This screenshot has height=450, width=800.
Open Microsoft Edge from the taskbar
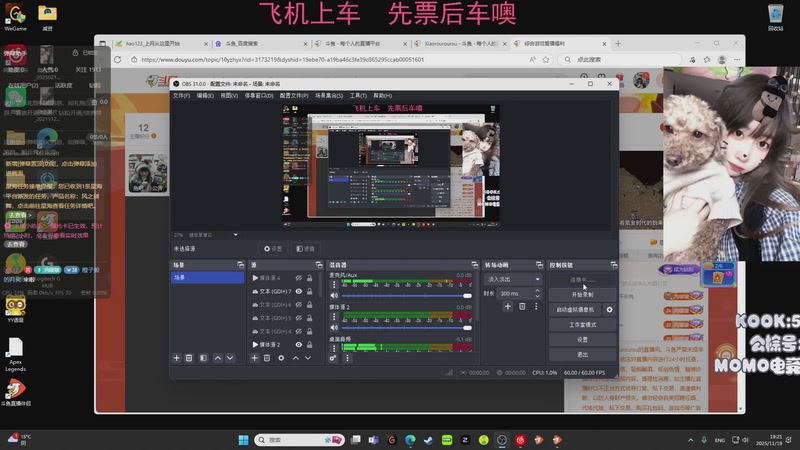(410, 440)
